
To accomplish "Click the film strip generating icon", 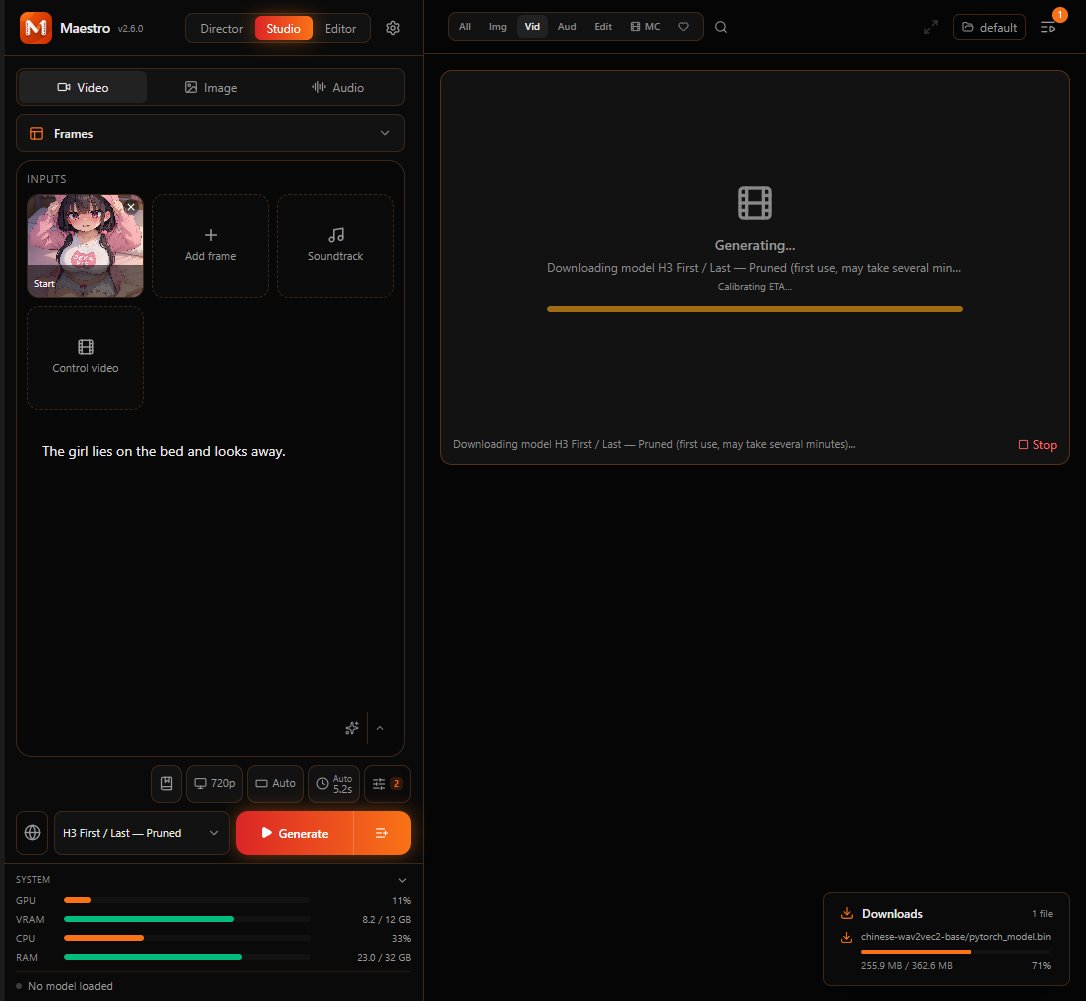I will click(754, 203).
